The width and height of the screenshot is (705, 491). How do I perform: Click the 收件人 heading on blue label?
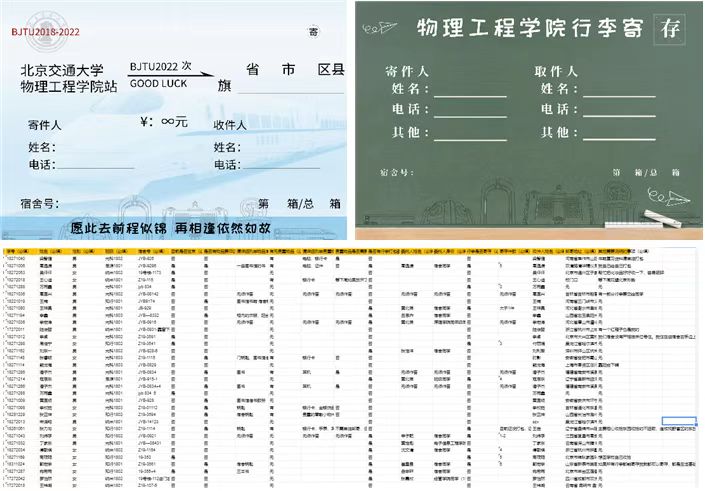point(230,125)
